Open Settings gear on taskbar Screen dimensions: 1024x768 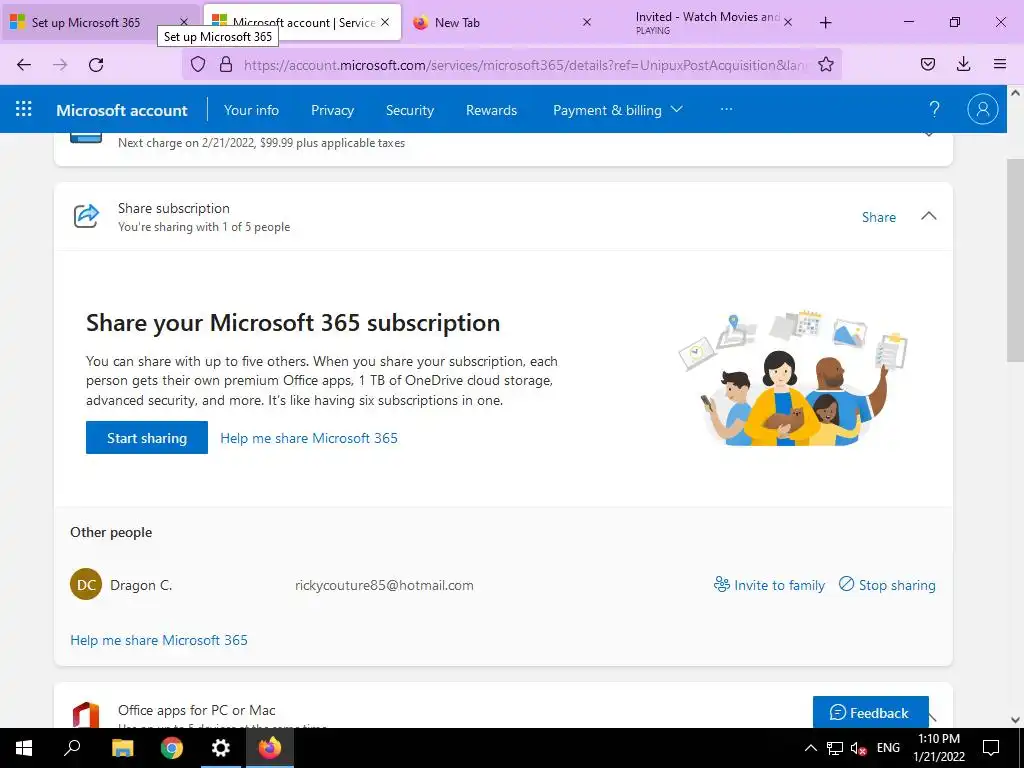(x=221, y=748)
